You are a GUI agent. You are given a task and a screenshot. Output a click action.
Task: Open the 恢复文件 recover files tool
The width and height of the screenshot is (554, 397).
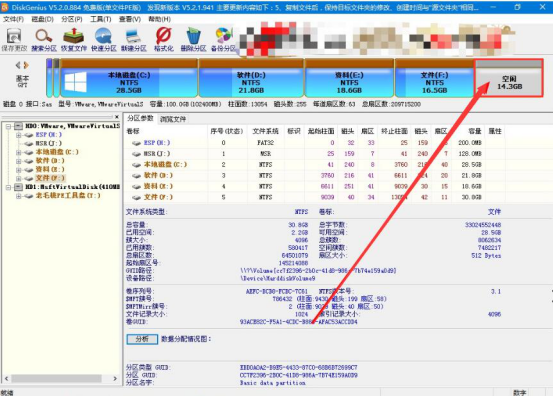point(73,40)
